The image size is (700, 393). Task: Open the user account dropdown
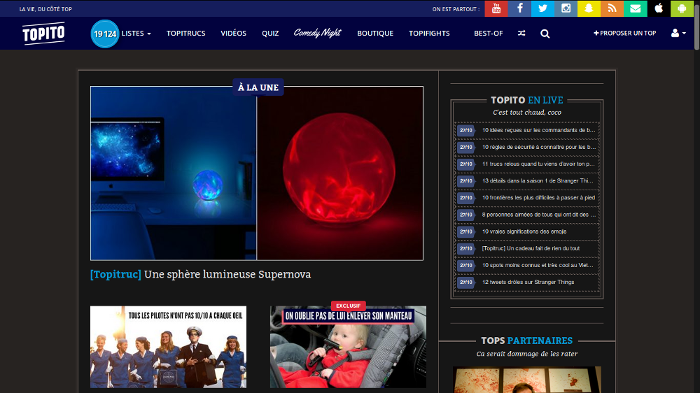678,33
